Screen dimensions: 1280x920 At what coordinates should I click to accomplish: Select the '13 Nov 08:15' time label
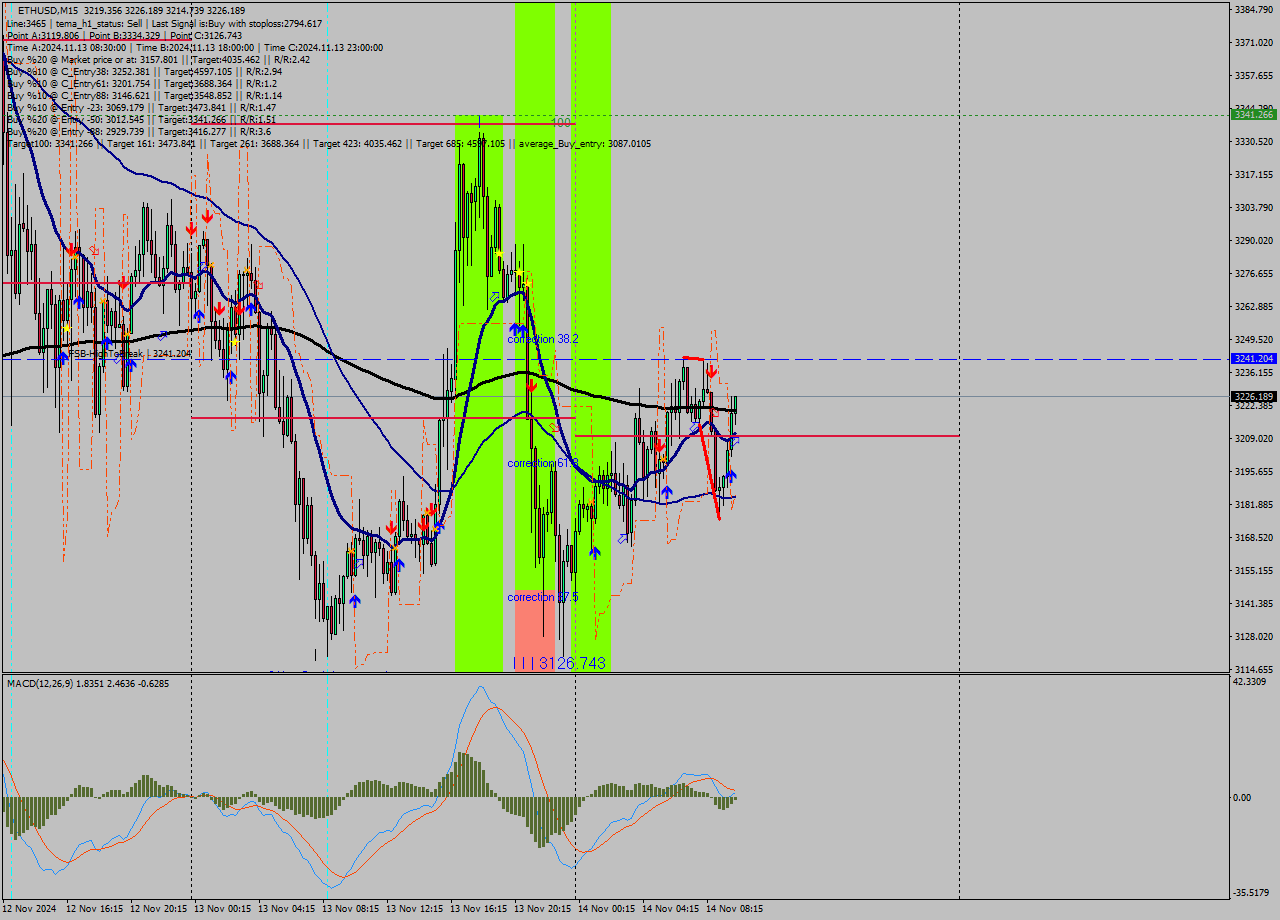pyautogui.click(x=350, y=909)
